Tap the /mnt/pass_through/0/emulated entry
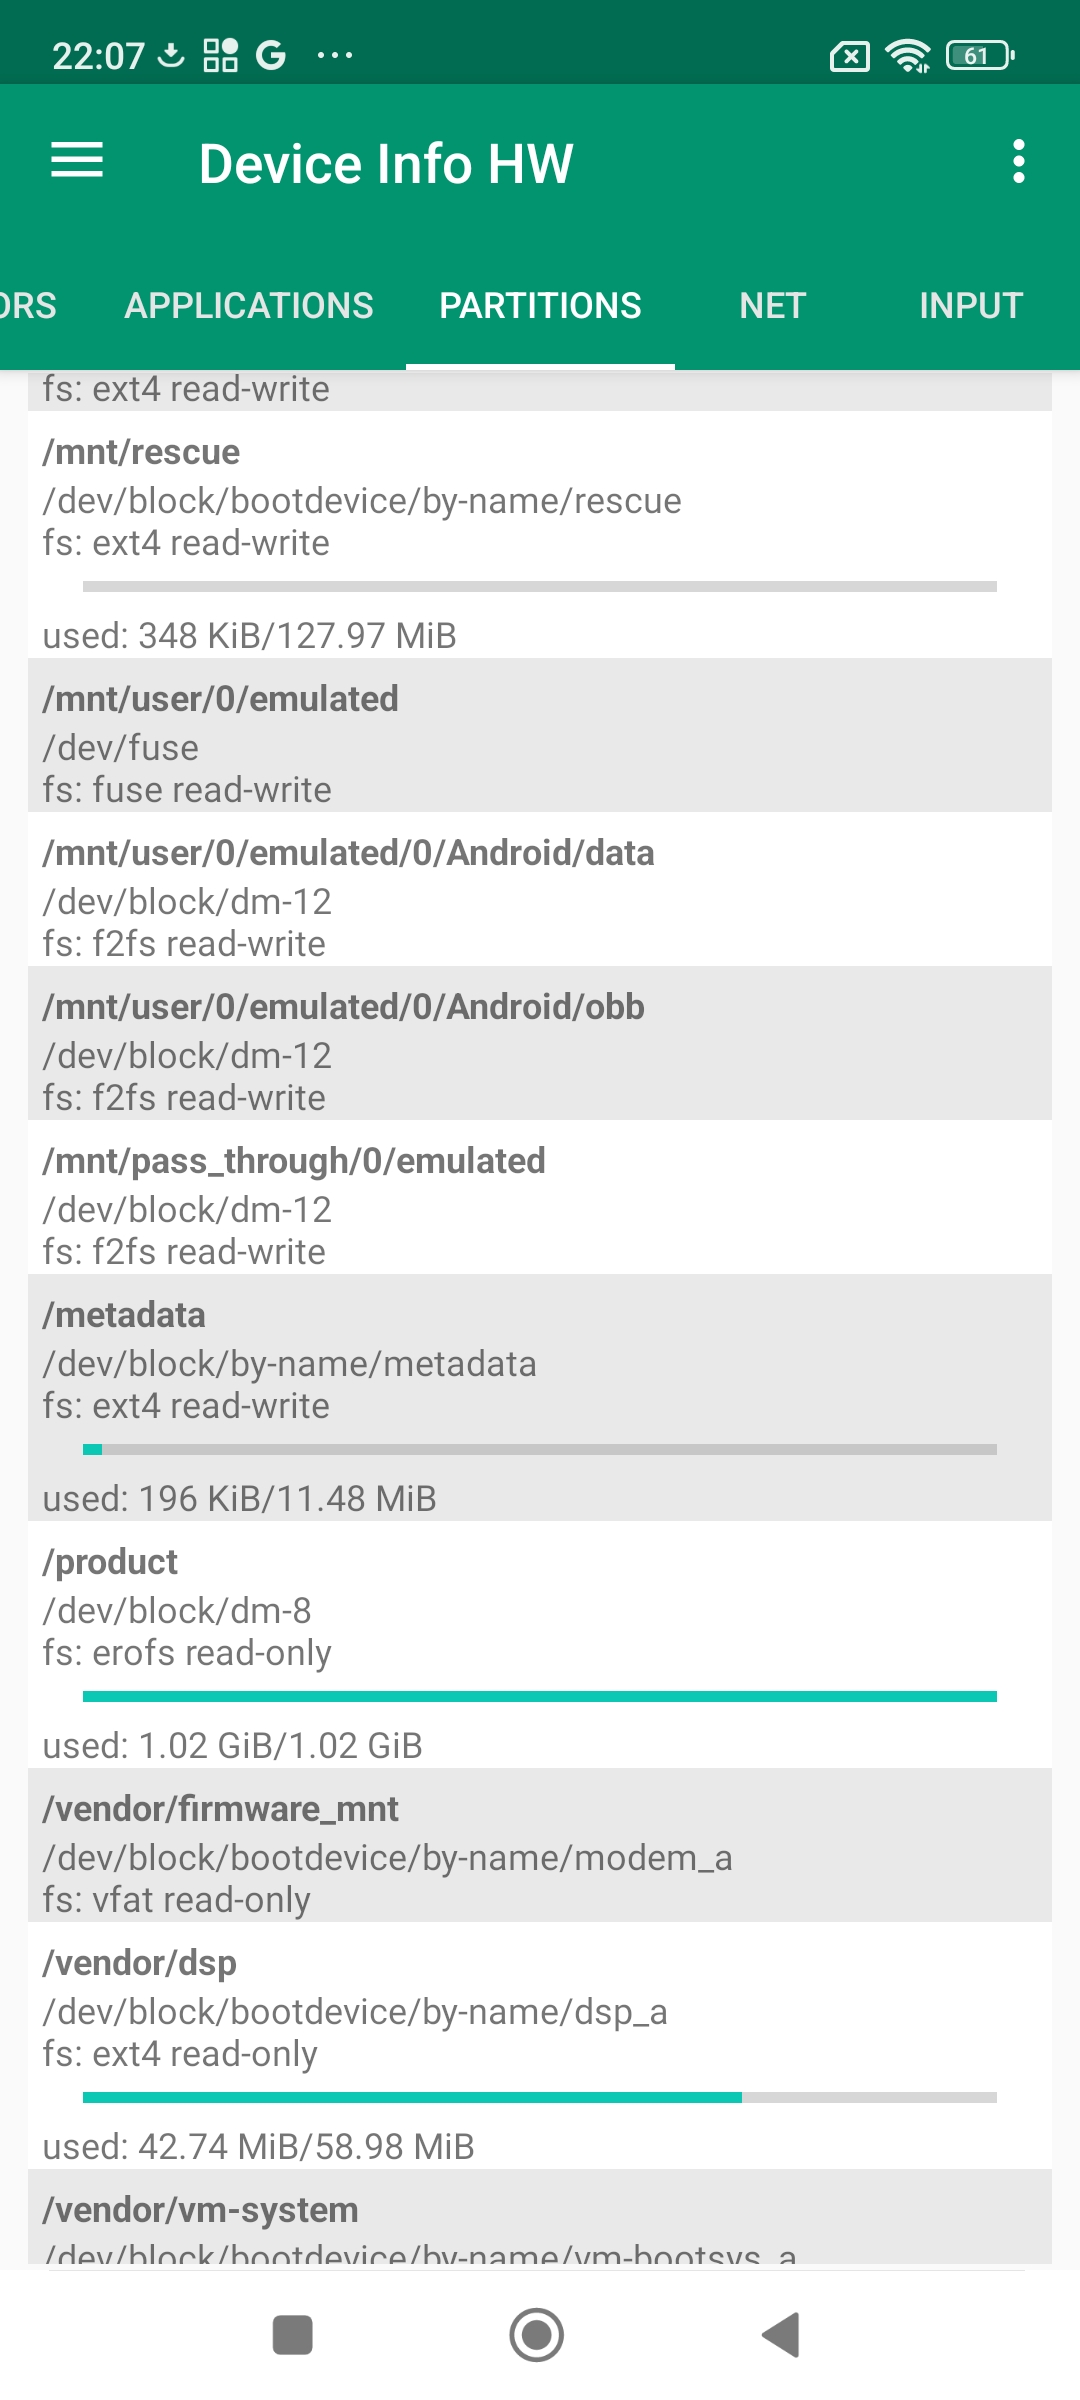 [540, 1197]
